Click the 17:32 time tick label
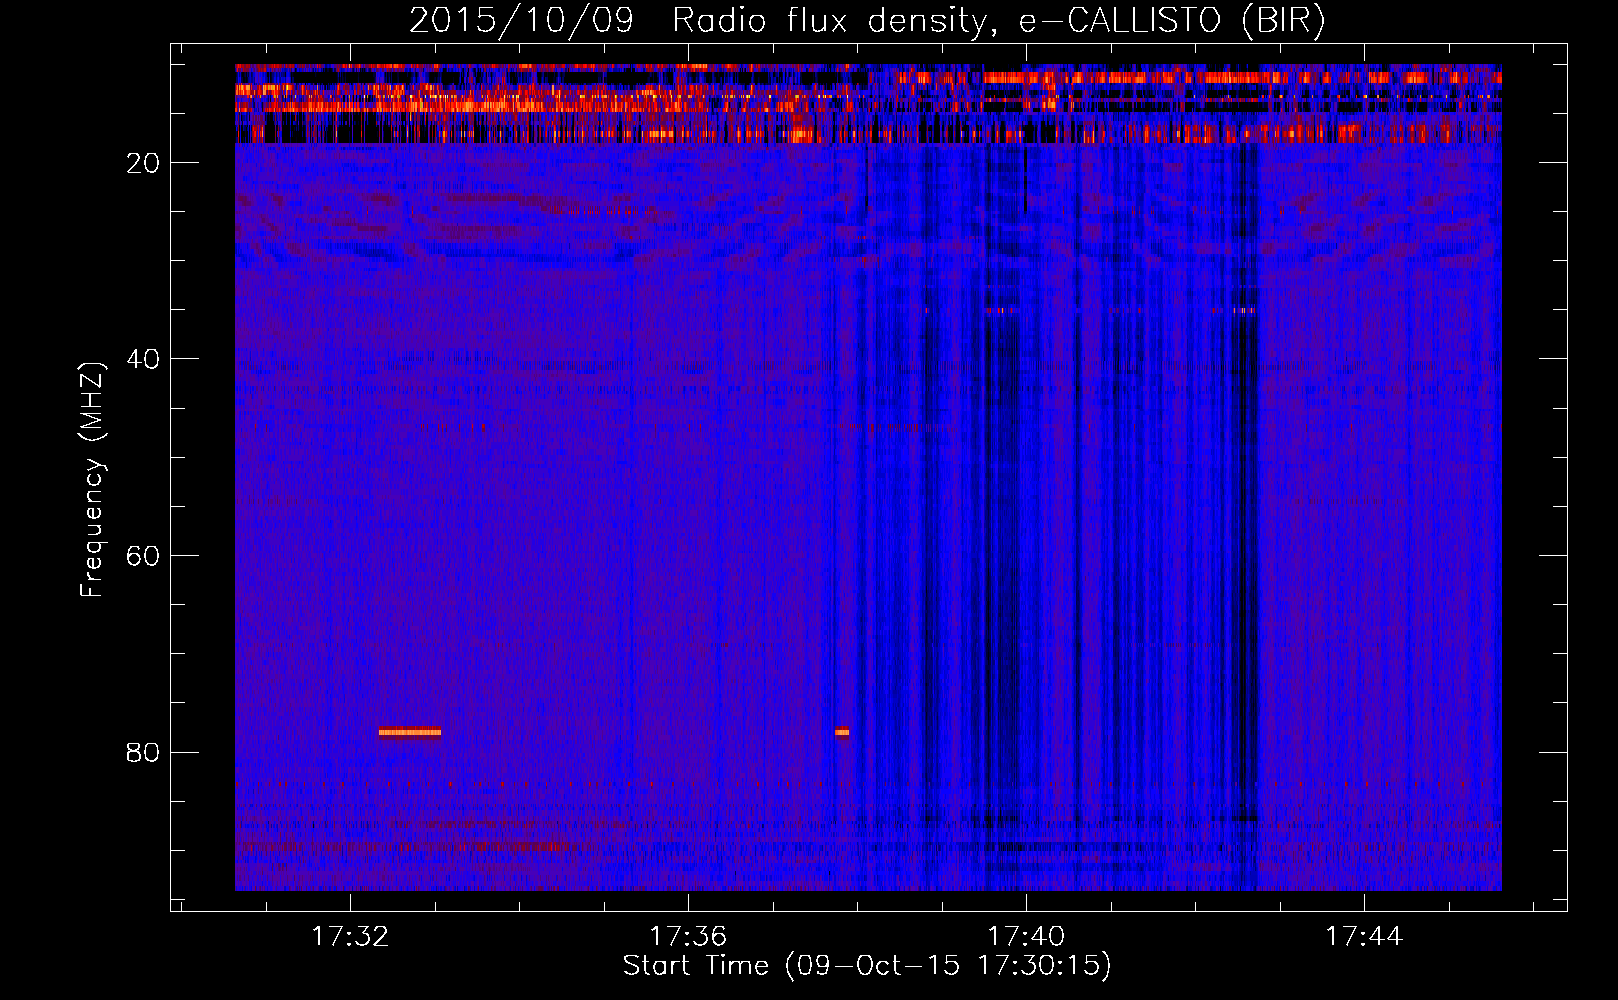Viewport: 1618px width, 1000px height. coord(349,937)
